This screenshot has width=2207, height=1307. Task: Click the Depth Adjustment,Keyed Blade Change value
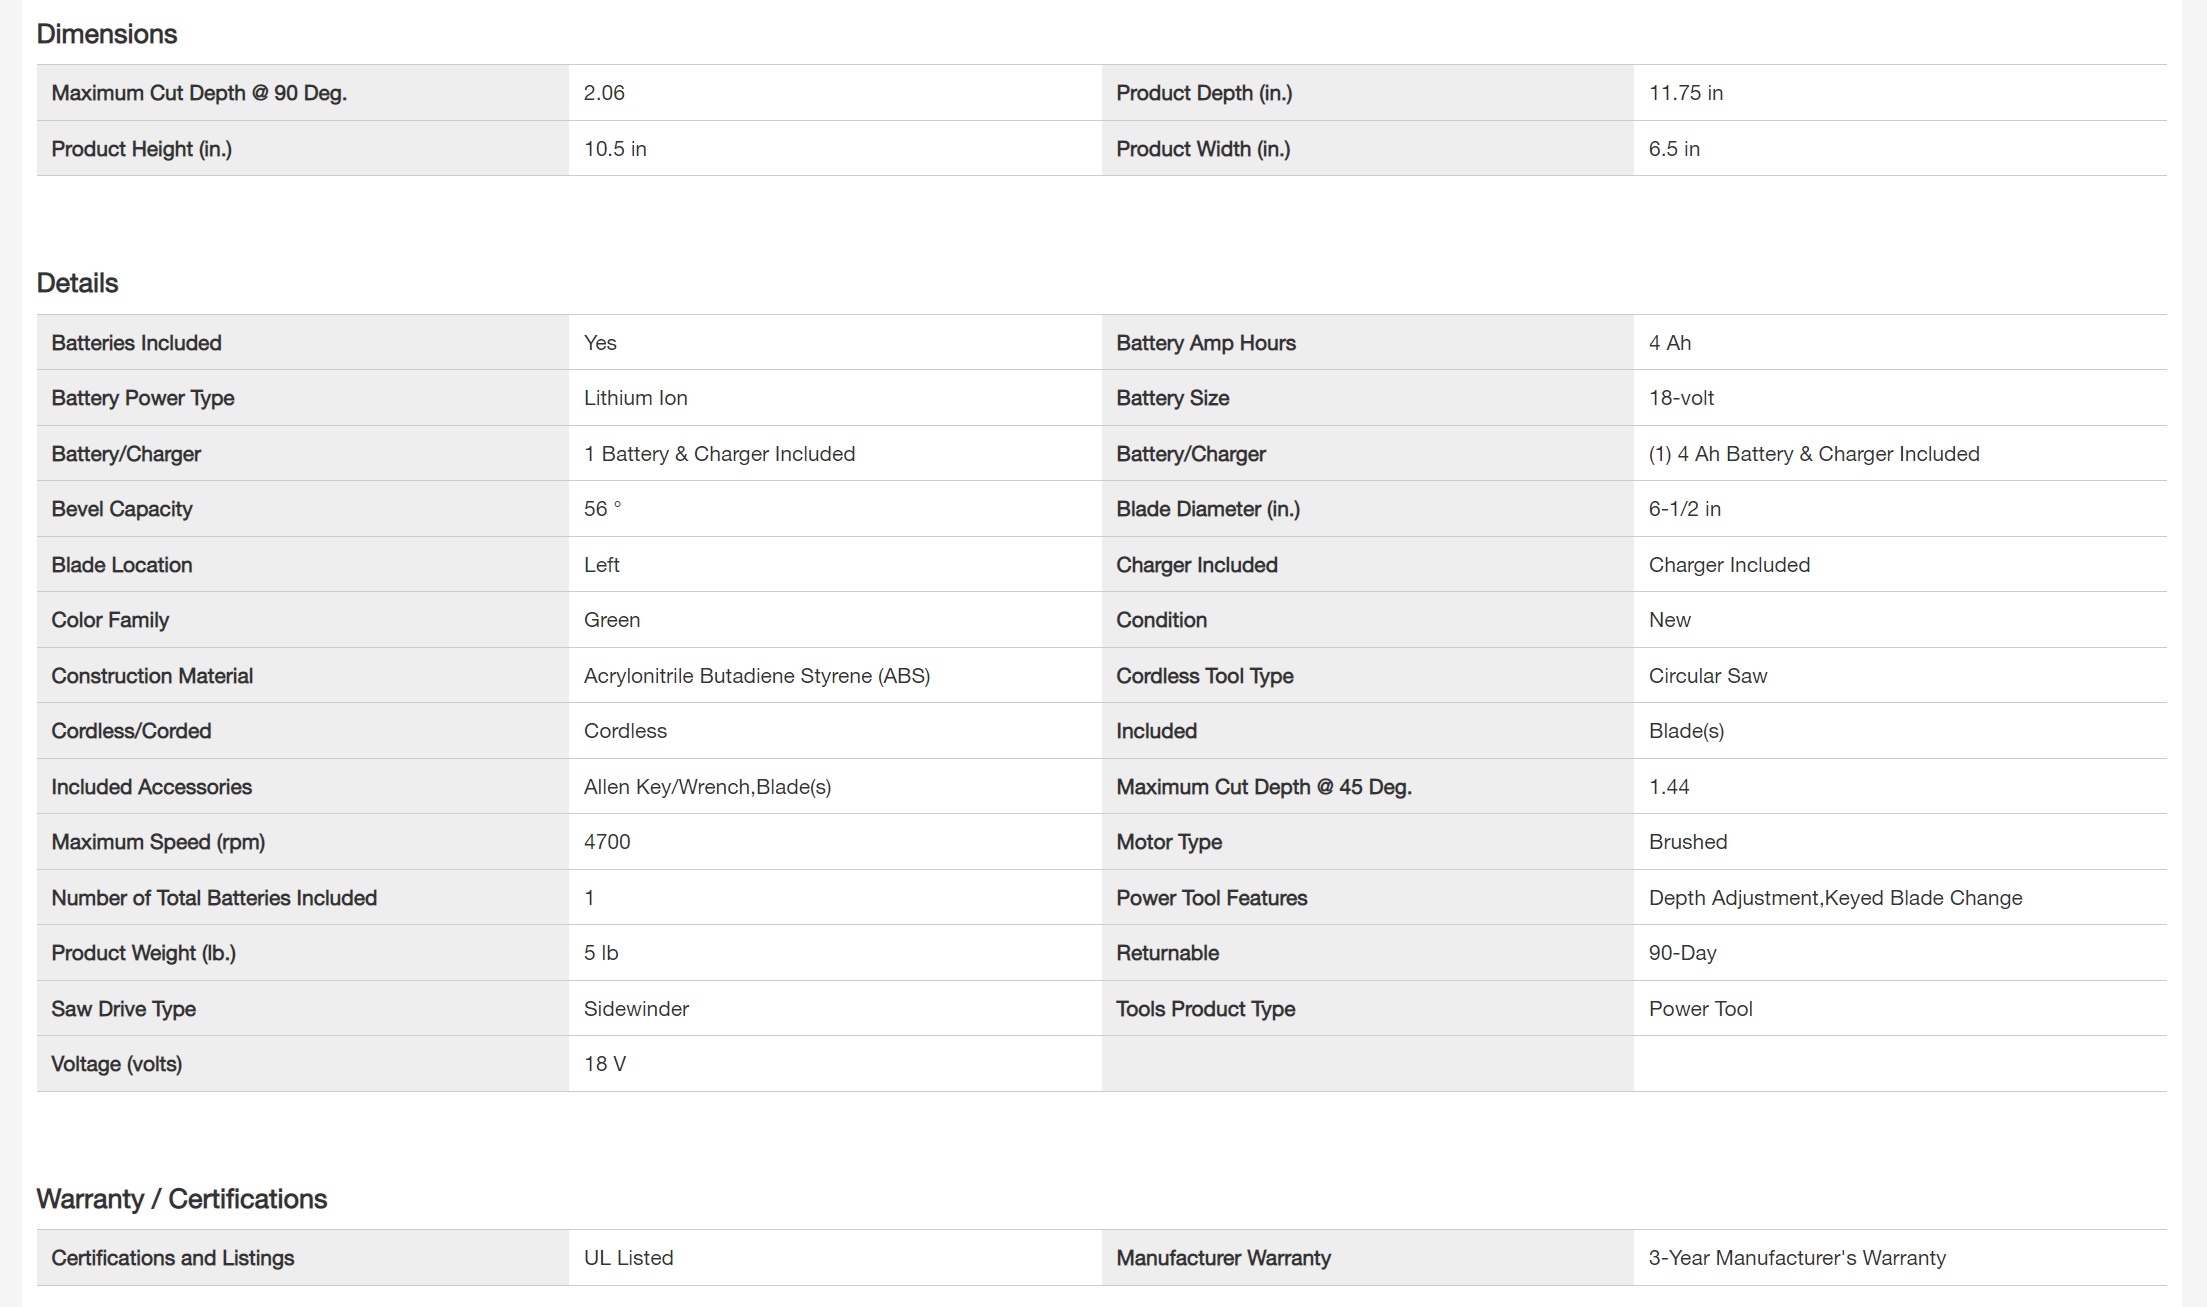[1834, 898]
